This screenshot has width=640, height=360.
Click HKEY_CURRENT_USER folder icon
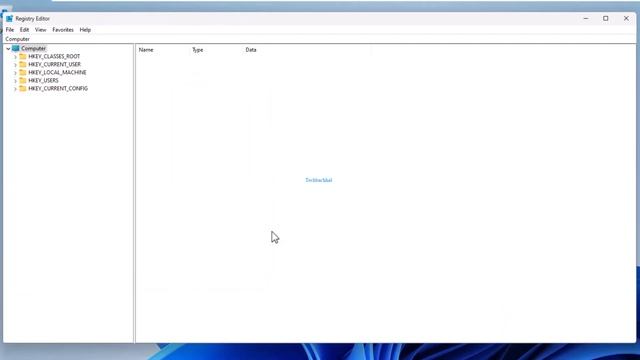(23, 64)
